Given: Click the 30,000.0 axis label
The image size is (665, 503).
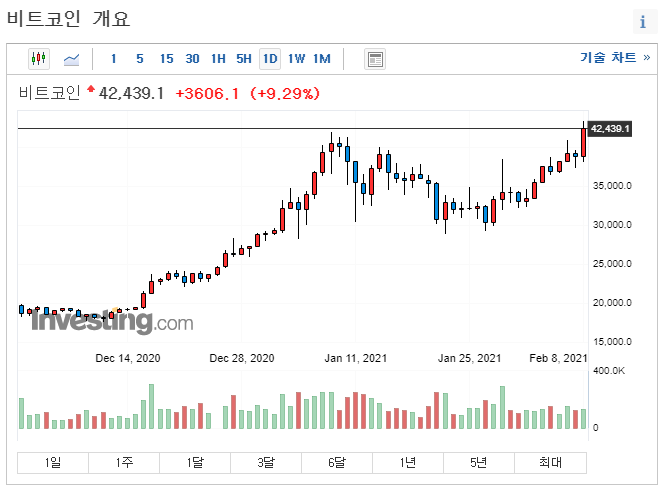Looking at the screenshot, I should click(612, 225).
